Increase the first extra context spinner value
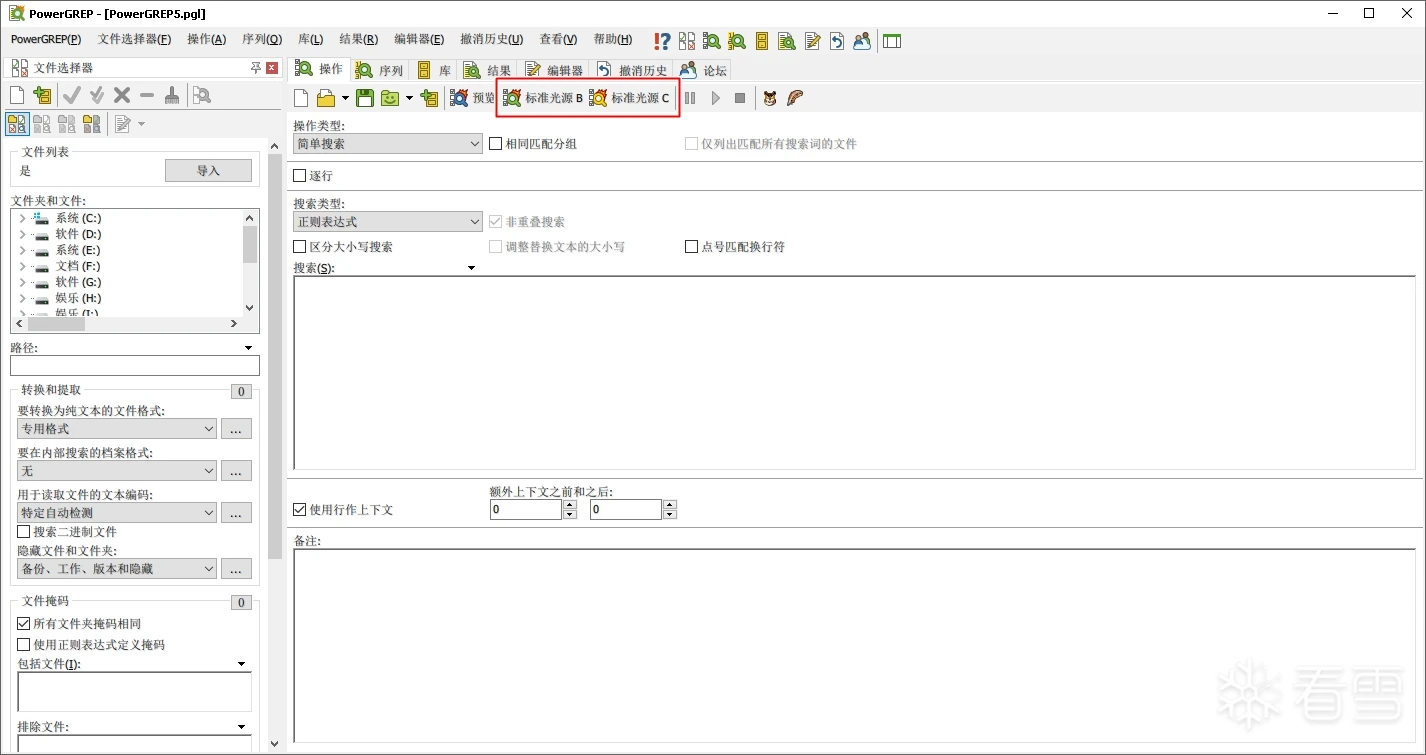Viewport: 1426px width, 755px height. (570, 505)
